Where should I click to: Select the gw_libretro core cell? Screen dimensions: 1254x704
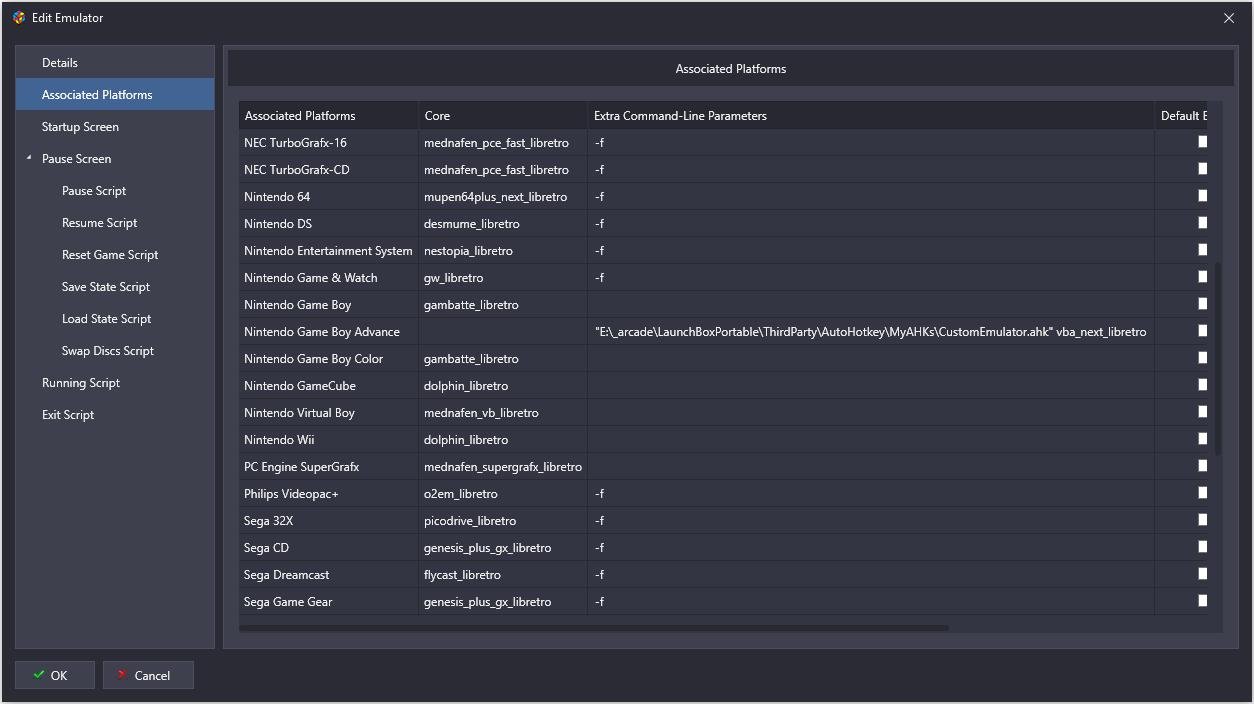[503, 277]
